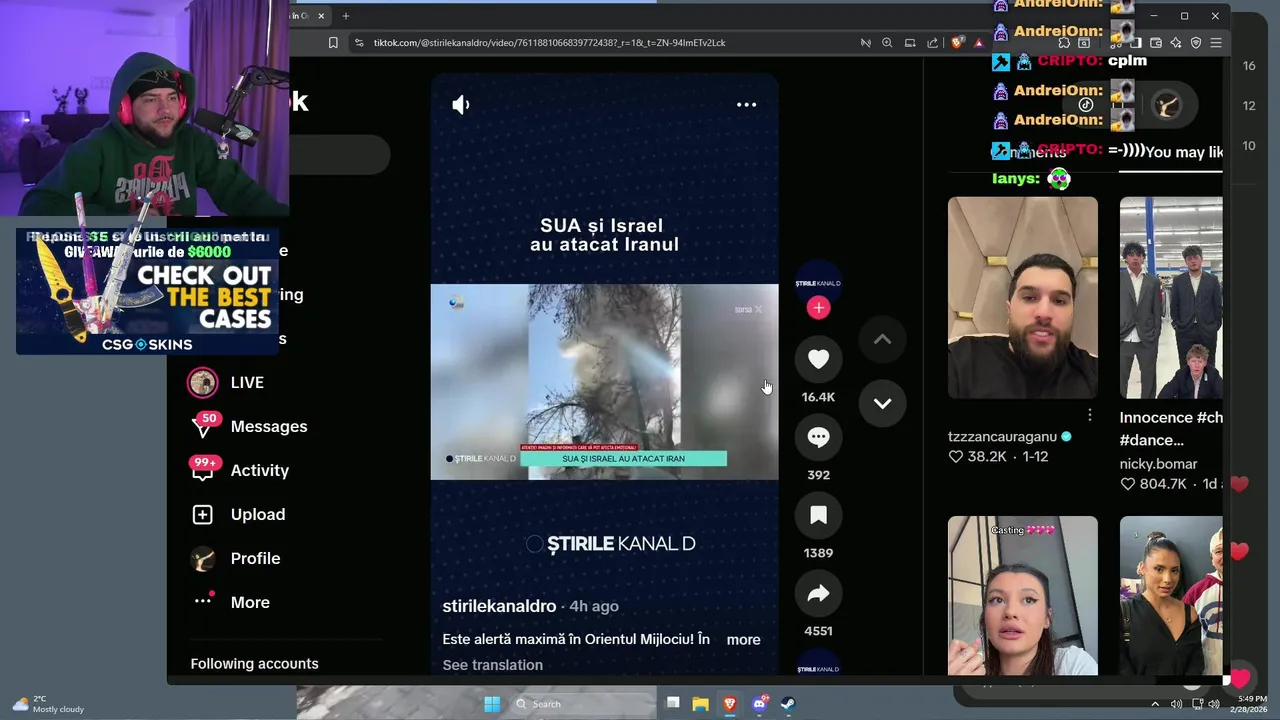
Task: Open the tzzzancauraganu video thumbnail
Action: pos(1022,297)
